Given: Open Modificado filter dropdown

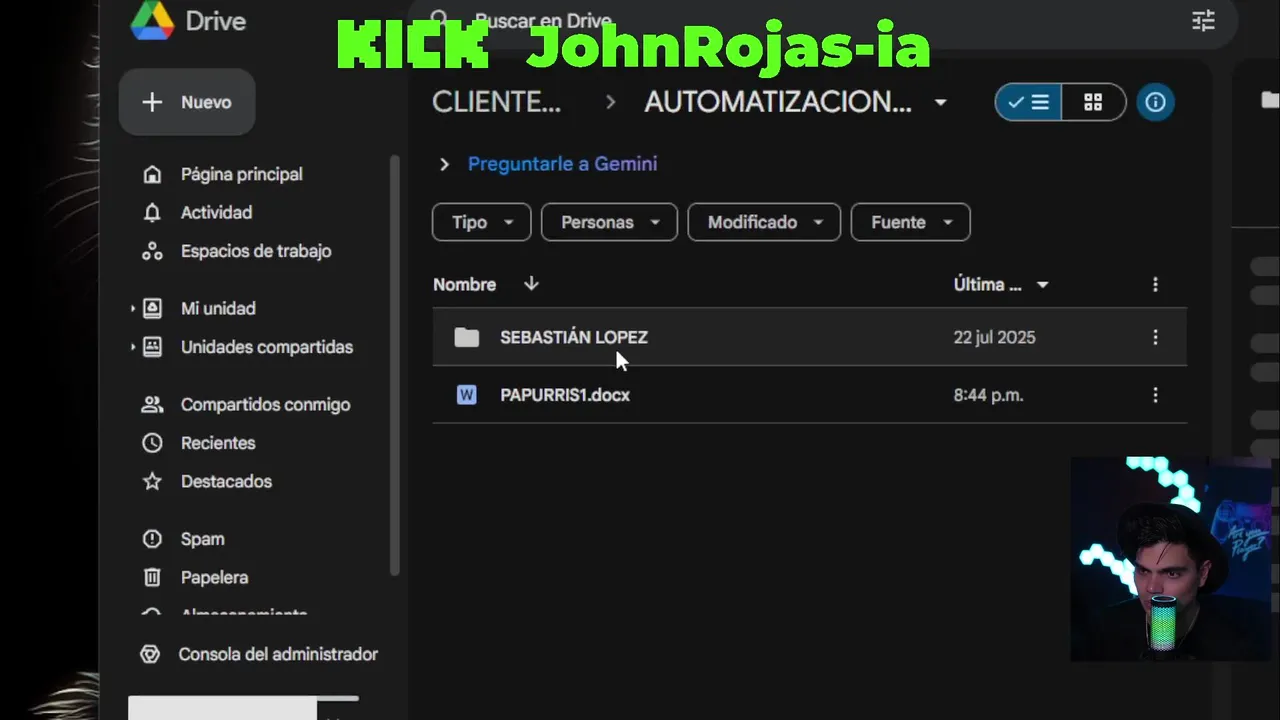Looking at the screenshot, I should (x=766, y=222).
